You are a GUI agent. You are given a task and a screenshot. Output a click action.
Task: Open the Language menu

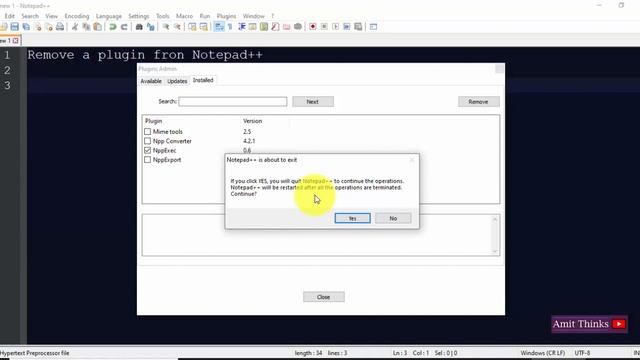(109, 16)
